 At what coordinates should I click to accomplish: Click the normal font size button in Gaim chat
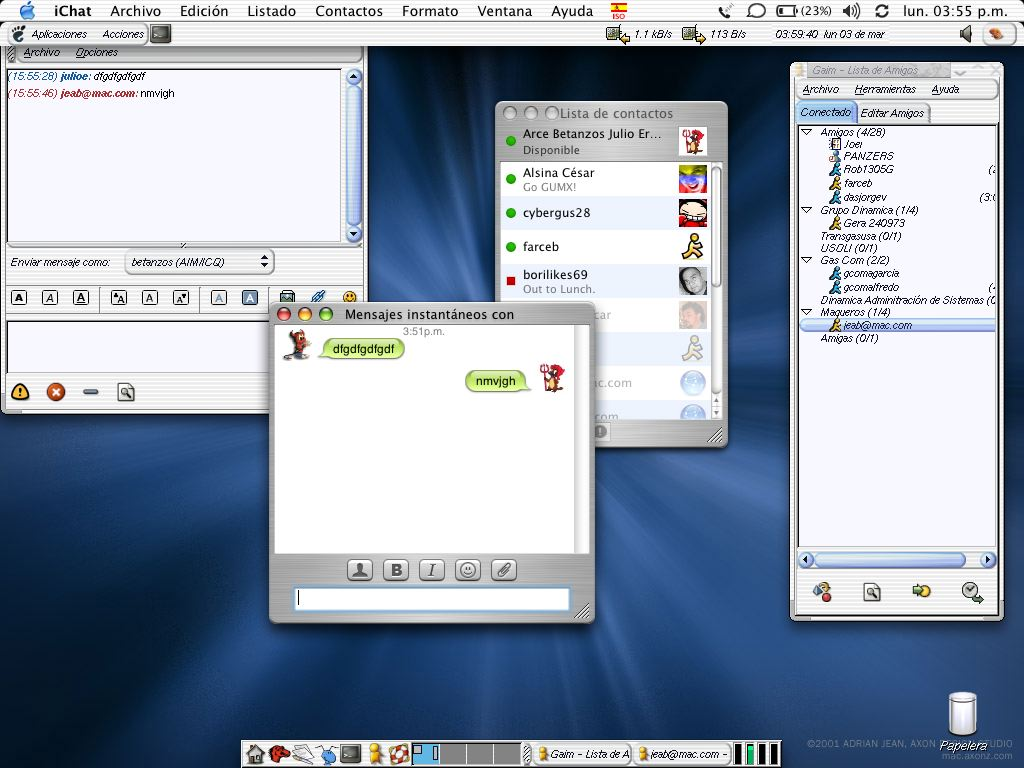click(150, 298)
